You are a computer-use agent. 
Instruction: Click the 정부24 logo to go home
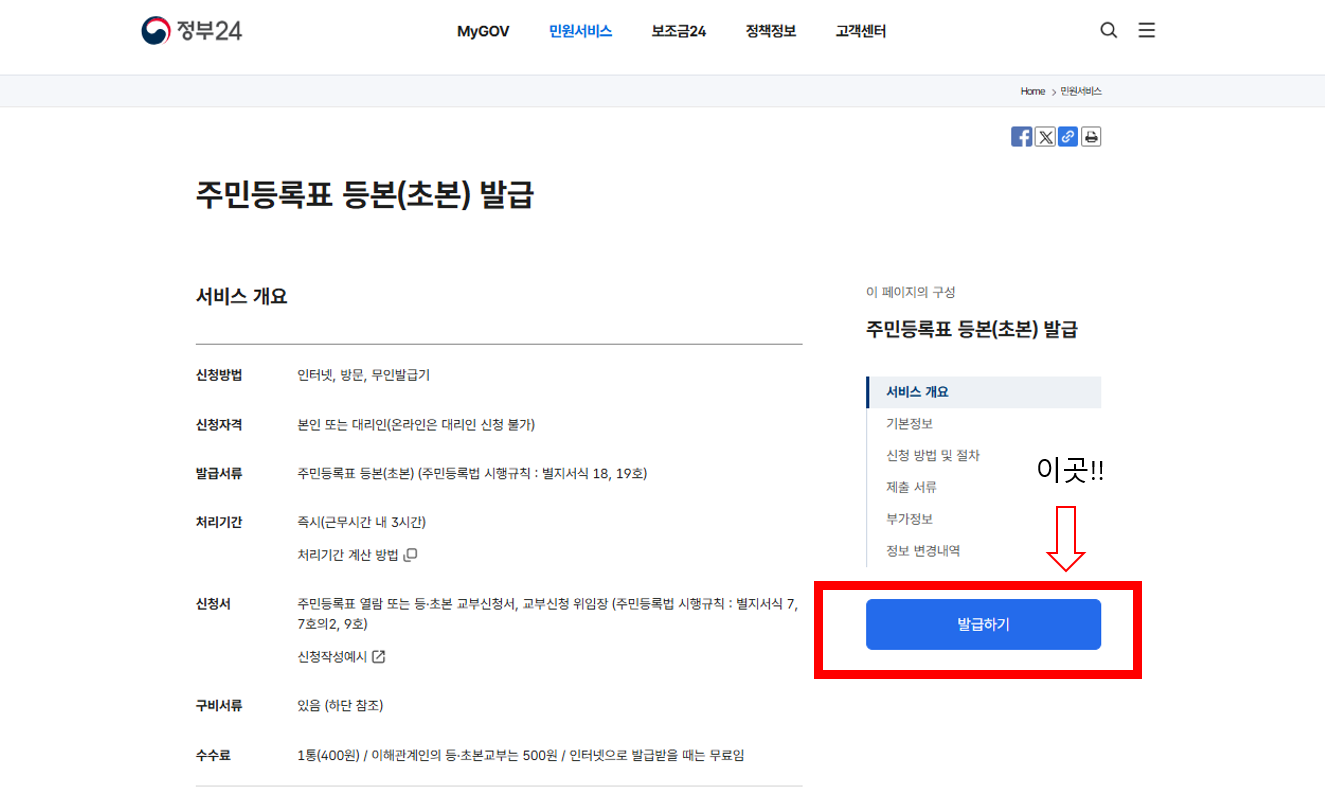[190, 30]
